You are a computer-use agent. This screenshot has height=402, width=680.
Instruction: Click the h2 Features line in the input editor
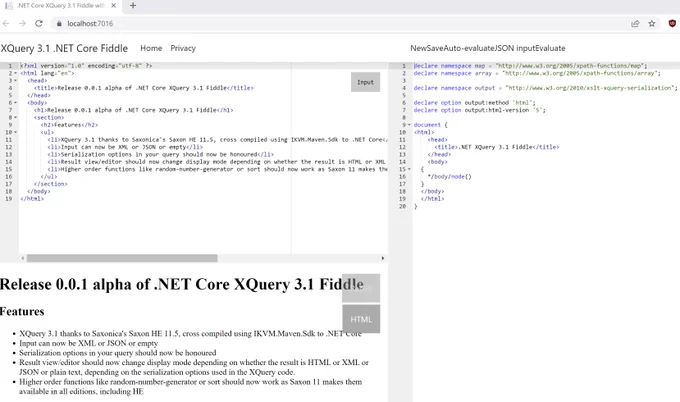[x=69, y=125]
